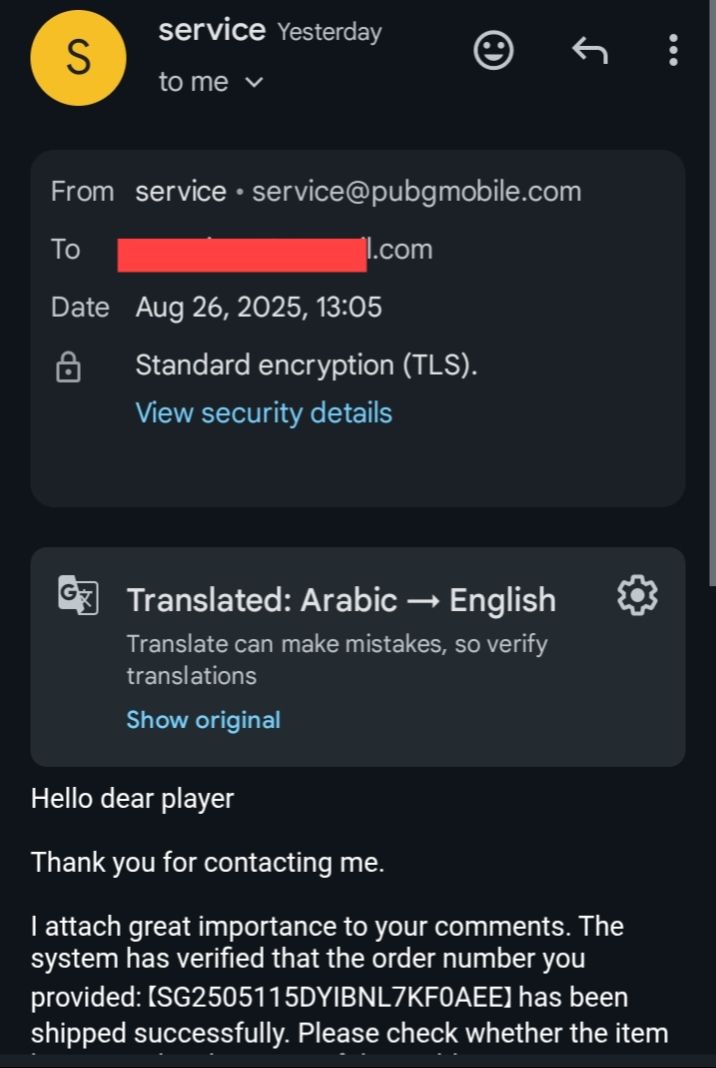Screen dimensions: 716x1068
Task: Reply to the email with arrow icon
Action: pyautogui.click(x=589, y=50)
